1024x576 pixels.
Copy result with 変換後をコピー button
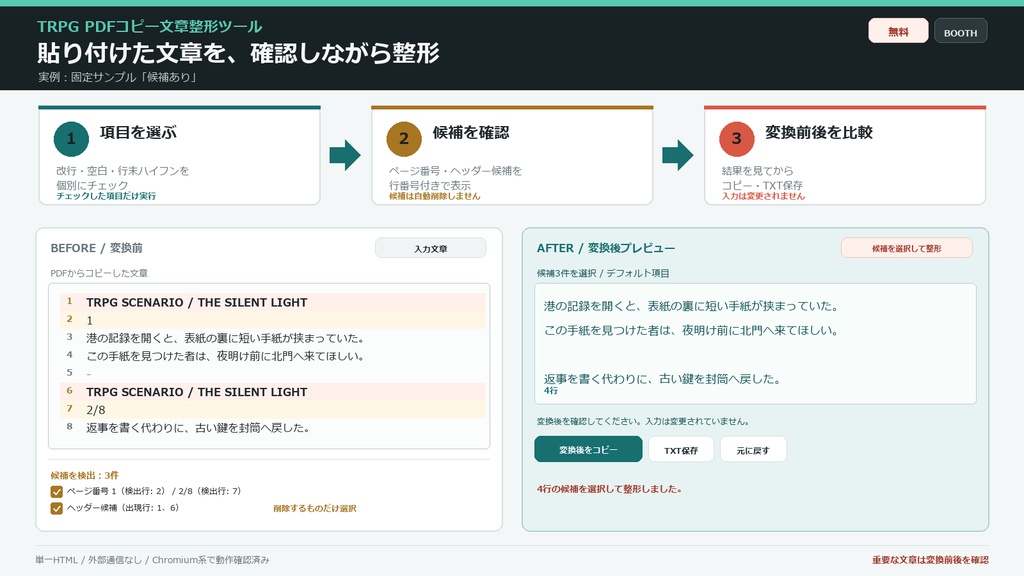pyautogui.click(x=588, y=449)
